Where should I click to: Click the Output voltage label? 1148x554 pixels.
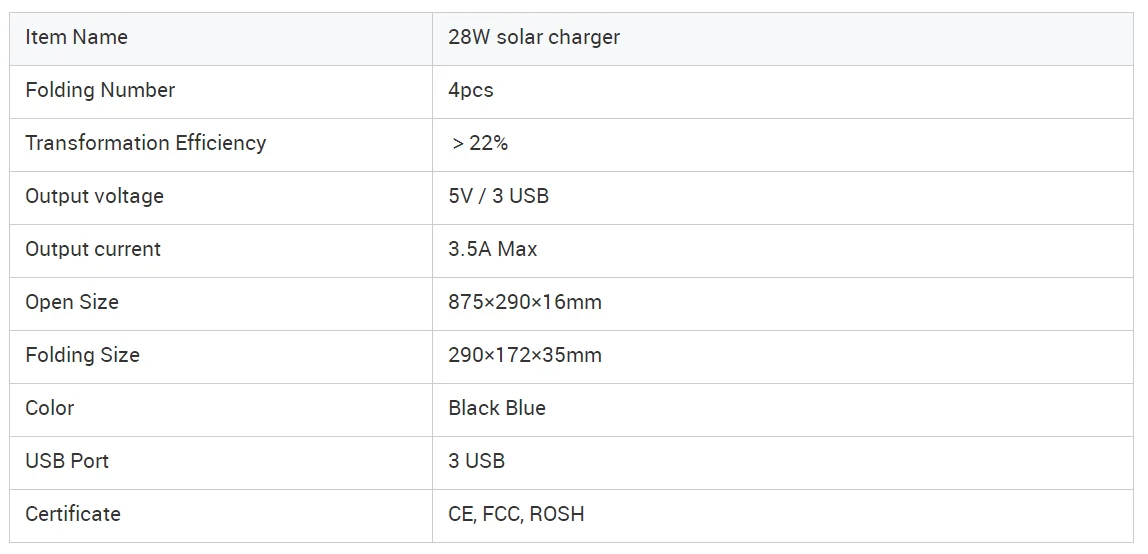coord(94,197)
